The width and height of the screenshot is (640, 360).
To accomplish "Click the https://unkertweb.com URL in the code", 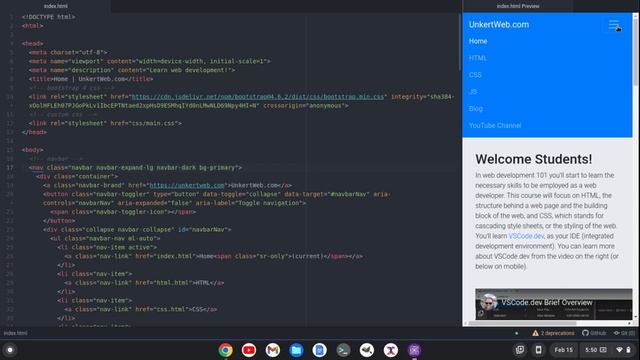I will 187,185.
